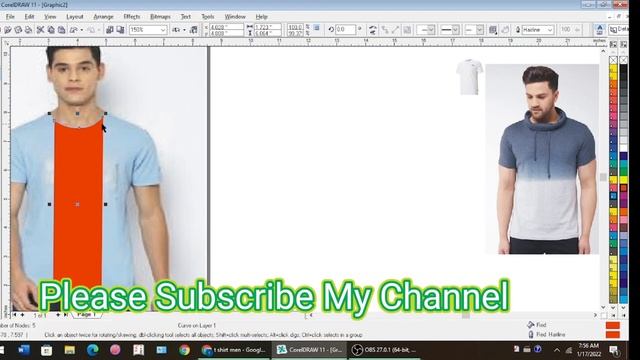This screenshot has width=640, height=360.
Task: Show hidden system tray icons chevron
Action: pyautogui.click(x=557, y=350)
